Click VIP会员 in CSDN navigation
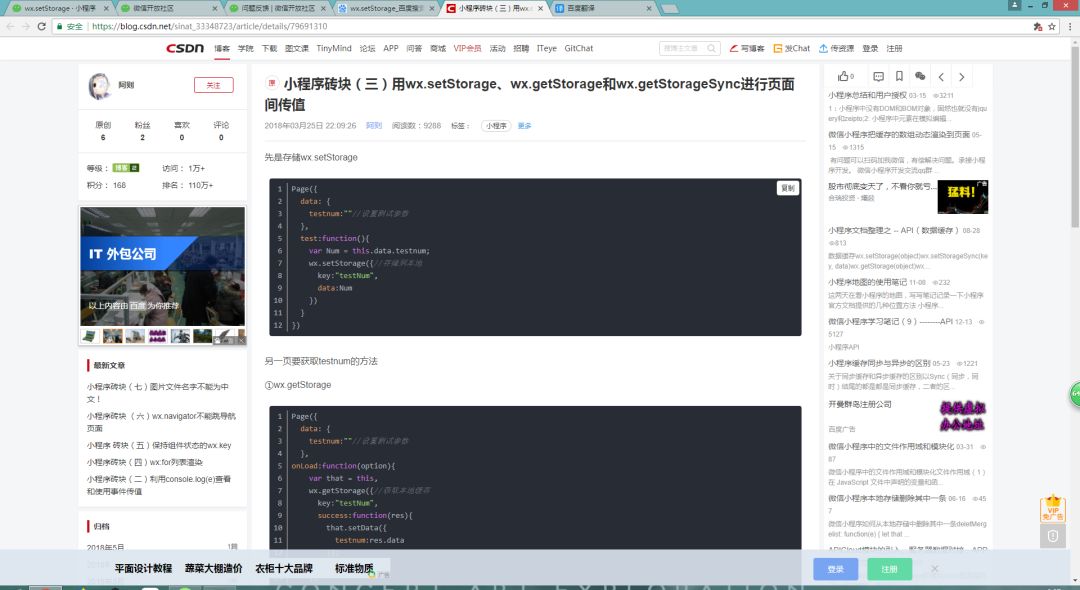The height and width of the screenshot is (590, 1080). click(468, 48)
